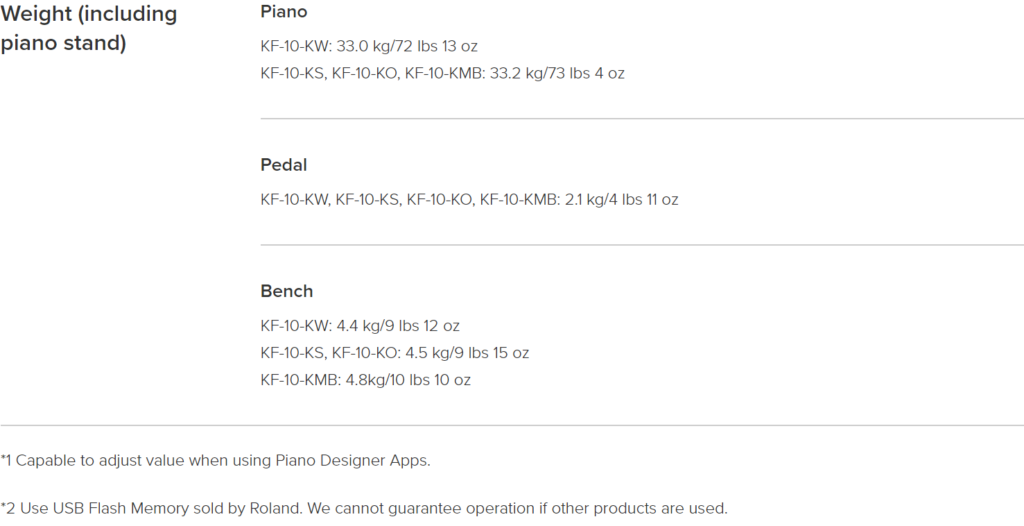Click the KF-10-KW 33.0 kg piano weight line

(368, 46)
